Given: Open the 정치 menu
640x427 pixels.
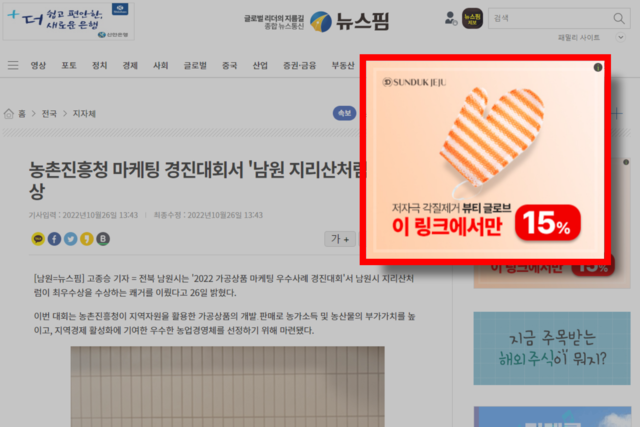Looking at the screenshot, I should 100,65.
